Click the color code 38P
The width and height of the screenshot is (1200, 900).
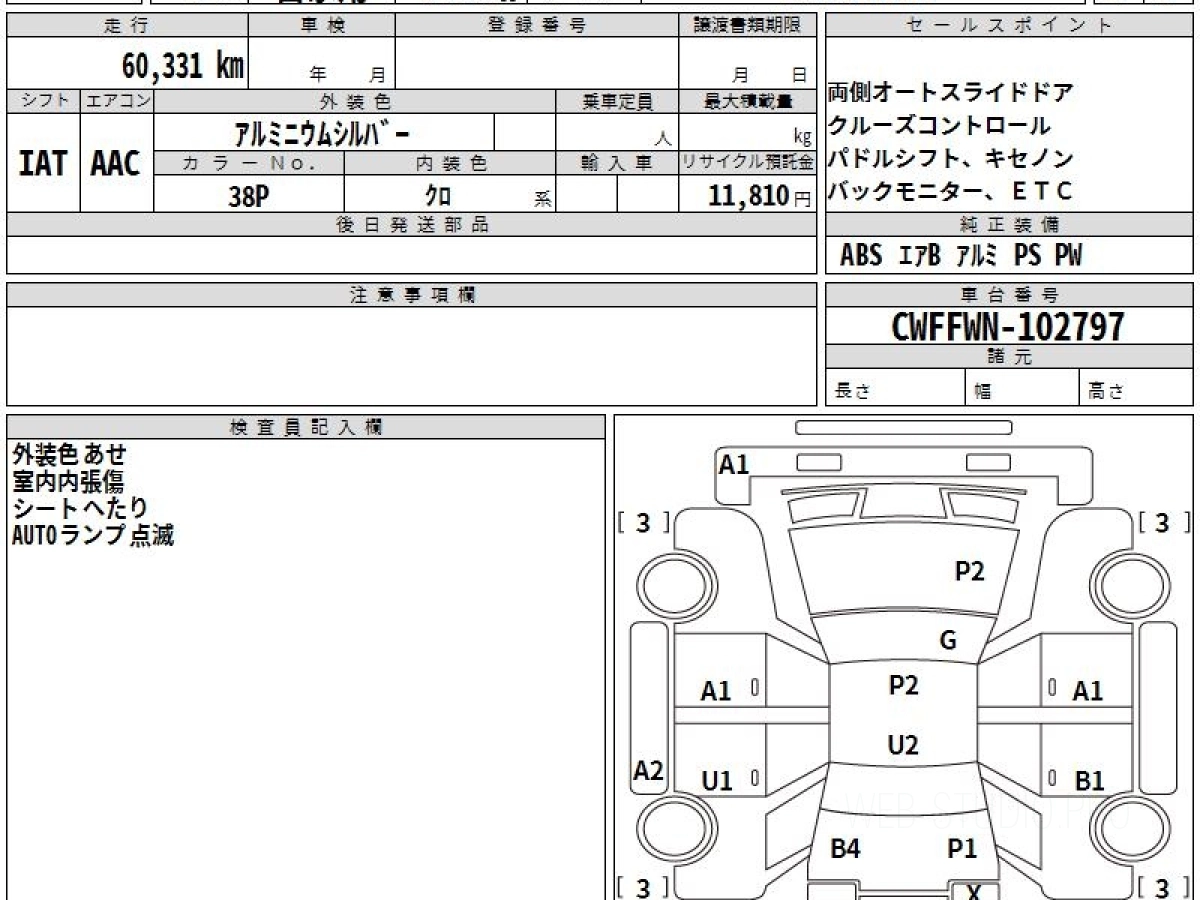(248, 196)
